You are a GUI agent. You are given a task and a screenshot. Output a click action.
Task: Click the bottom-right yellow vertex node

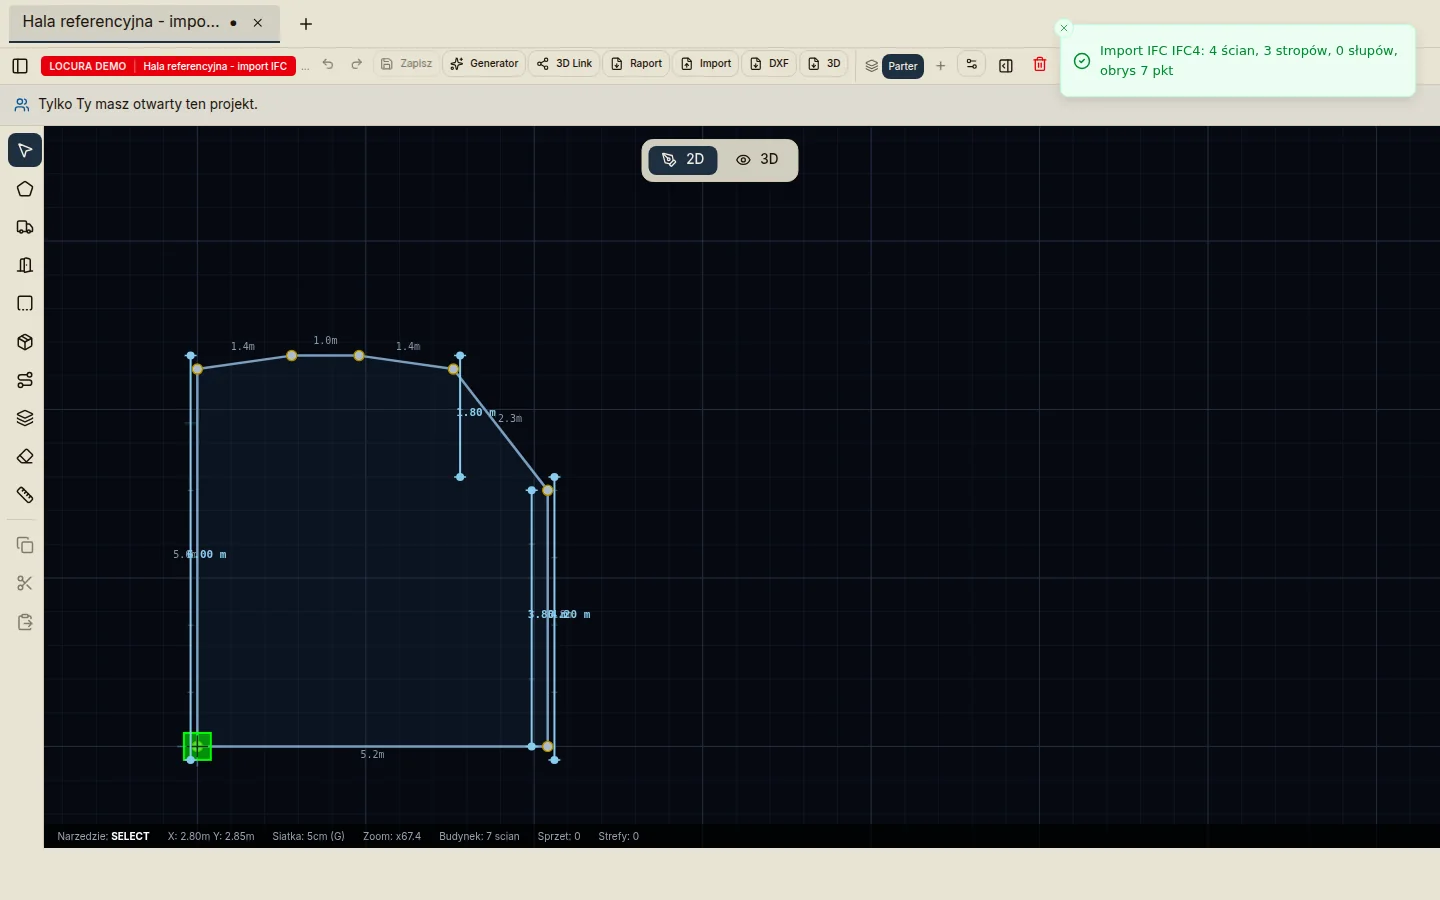point(547,747)
